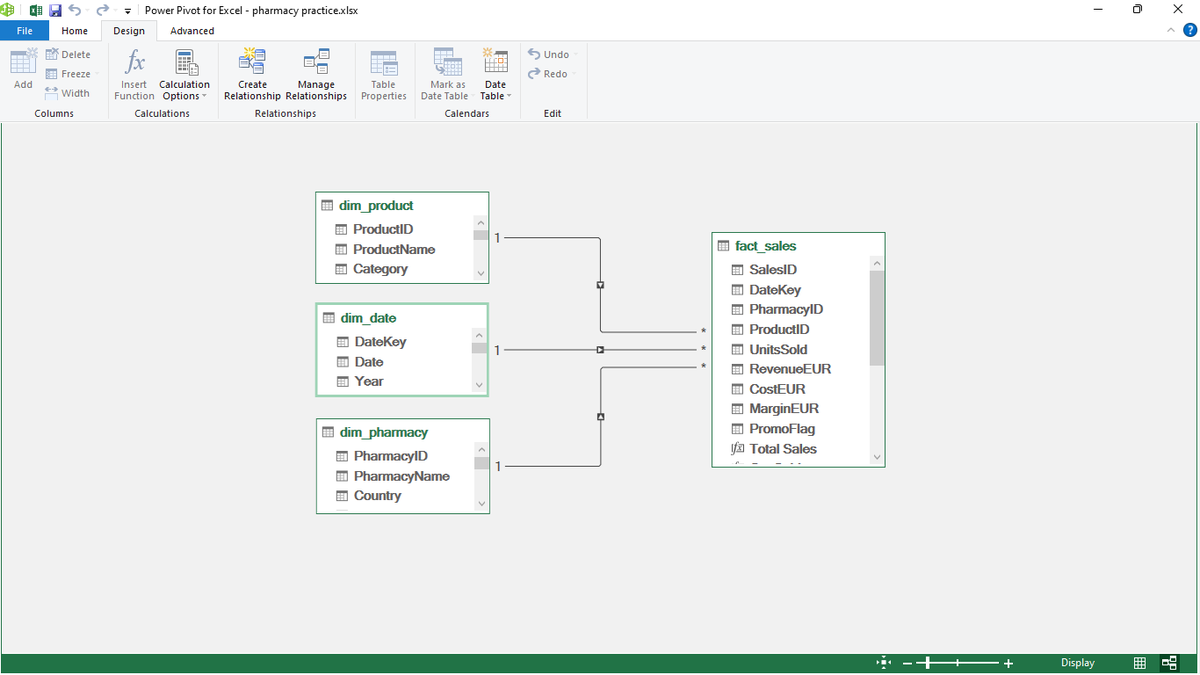Open the Date Table dropdown
The width and height of the screenshot is (1200, 675).
coord(495,74)
